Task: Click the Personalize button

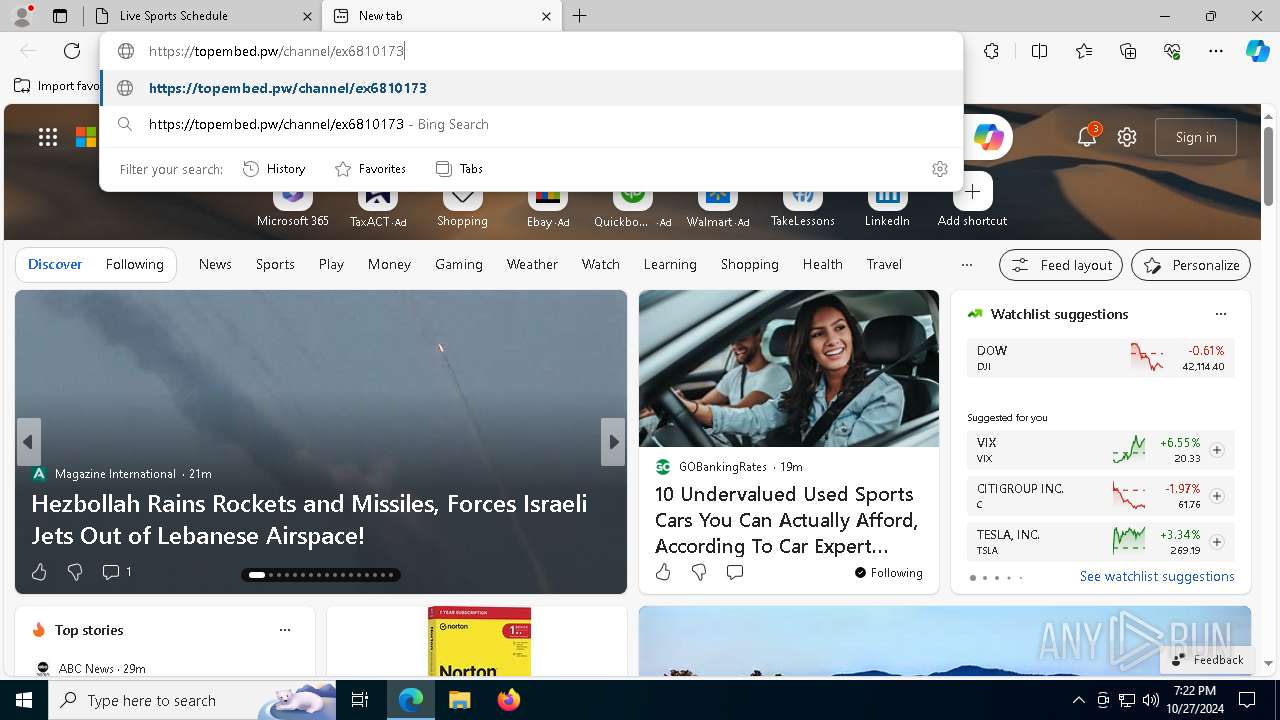Action: (x=1191, y=265)
